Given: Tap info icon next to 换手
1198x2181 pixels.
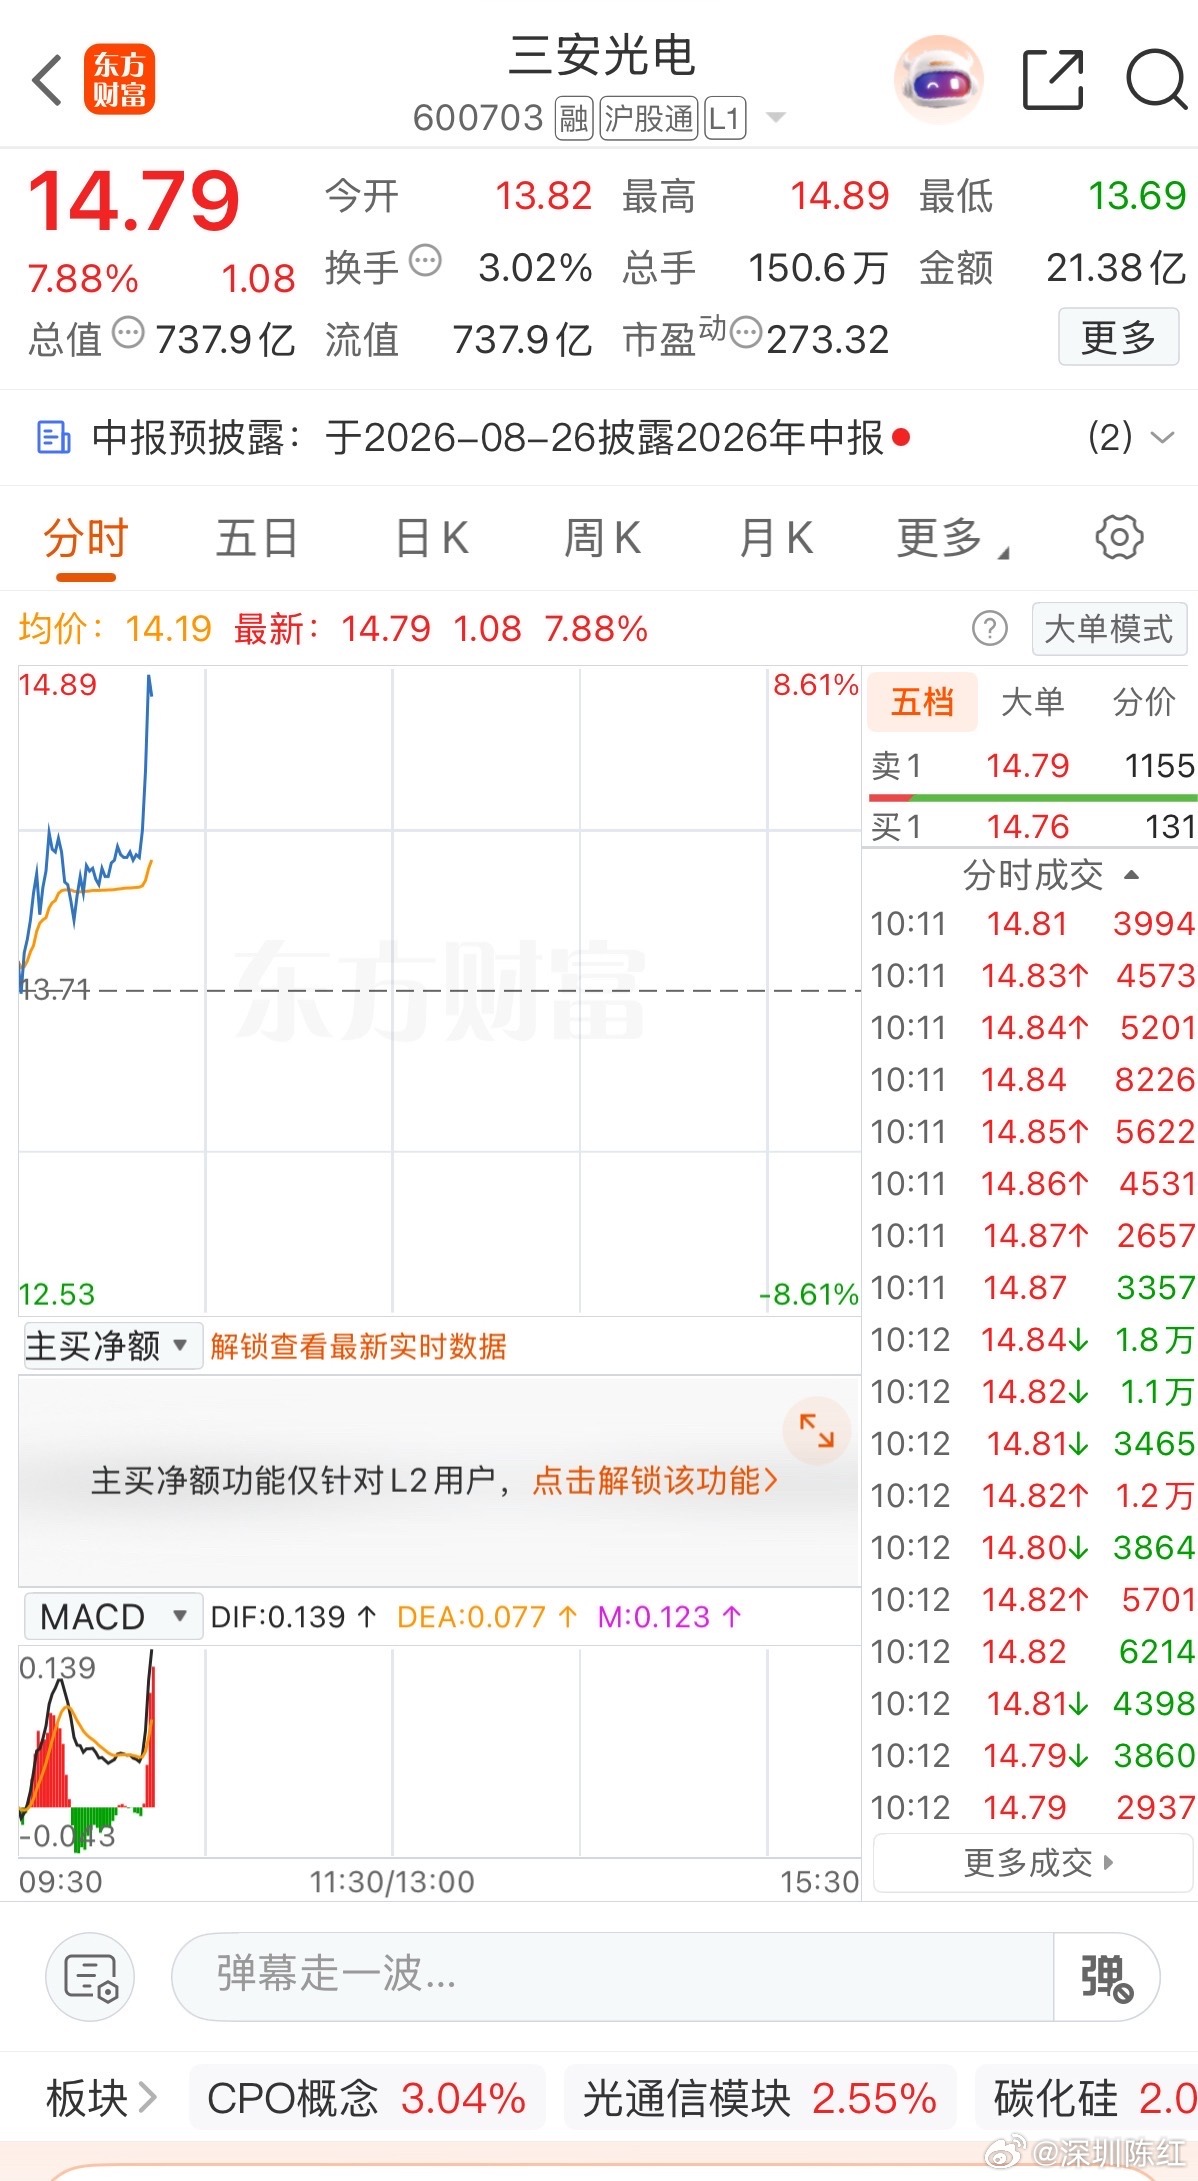Looking at the screenshot, I should tap(425, 262).
